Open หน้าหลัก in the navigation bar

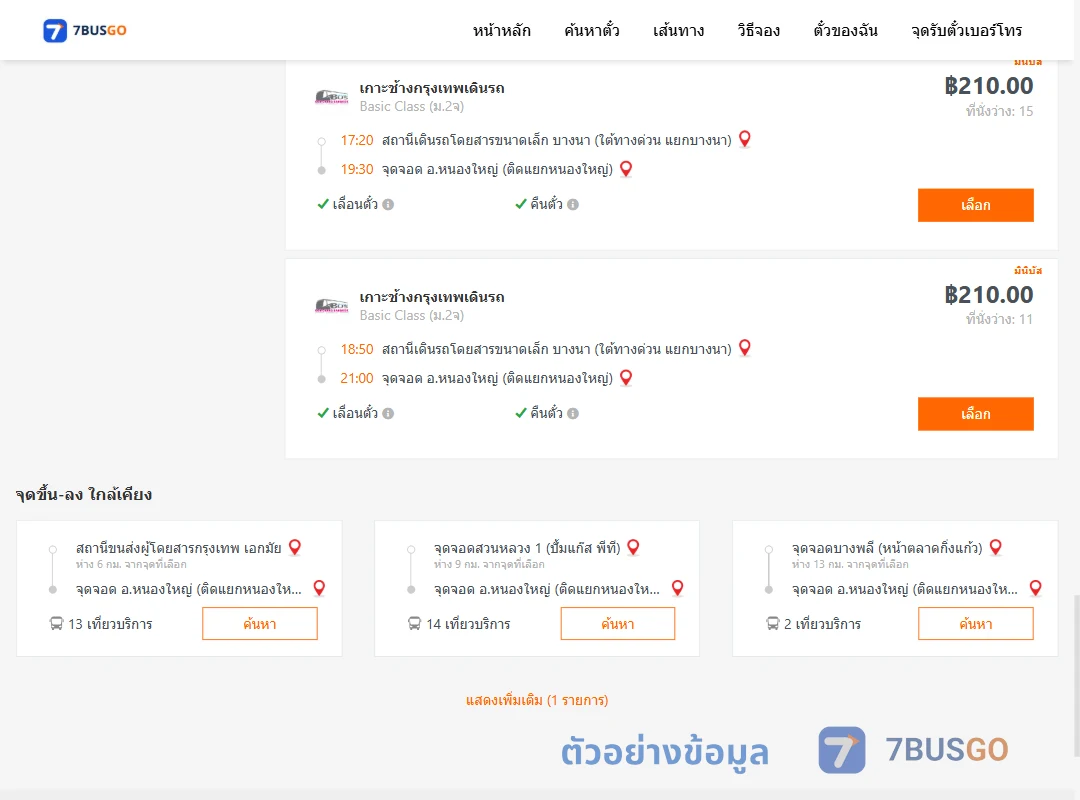pos(501,30)
